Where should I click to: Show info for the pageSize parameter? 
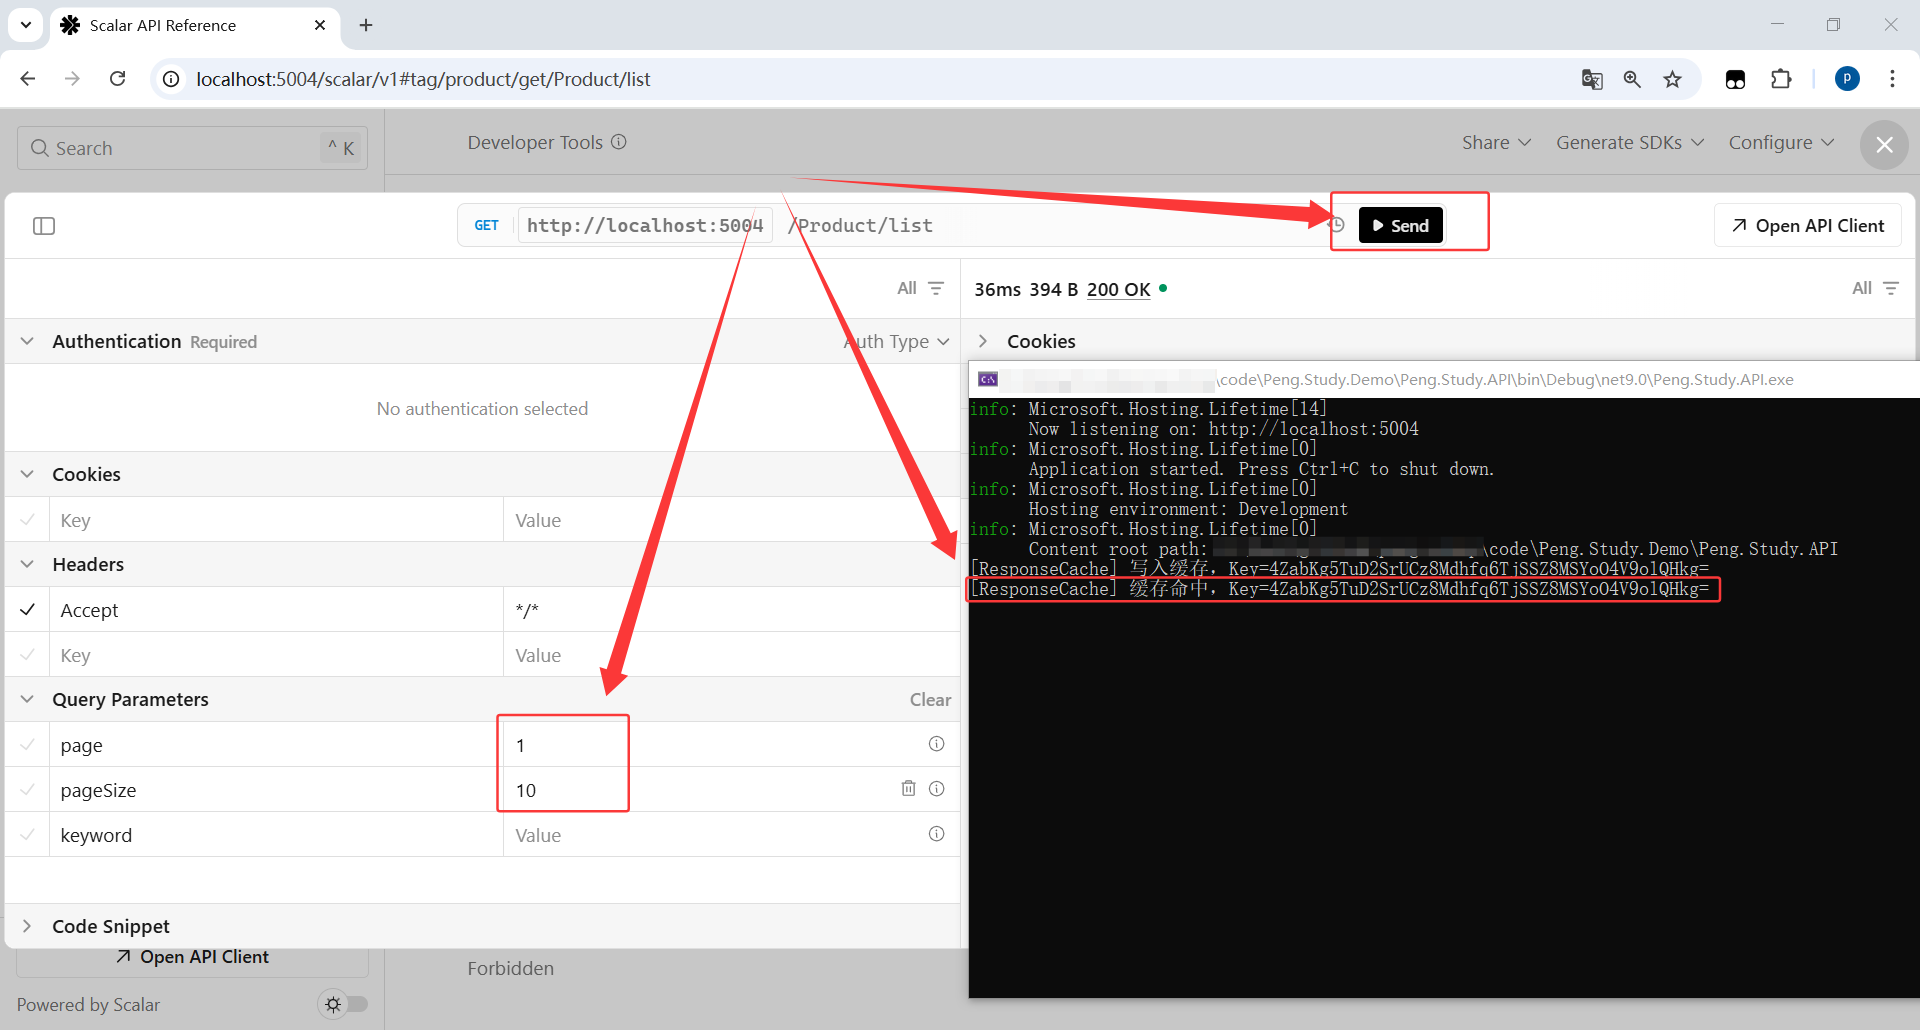click(936, 788)
